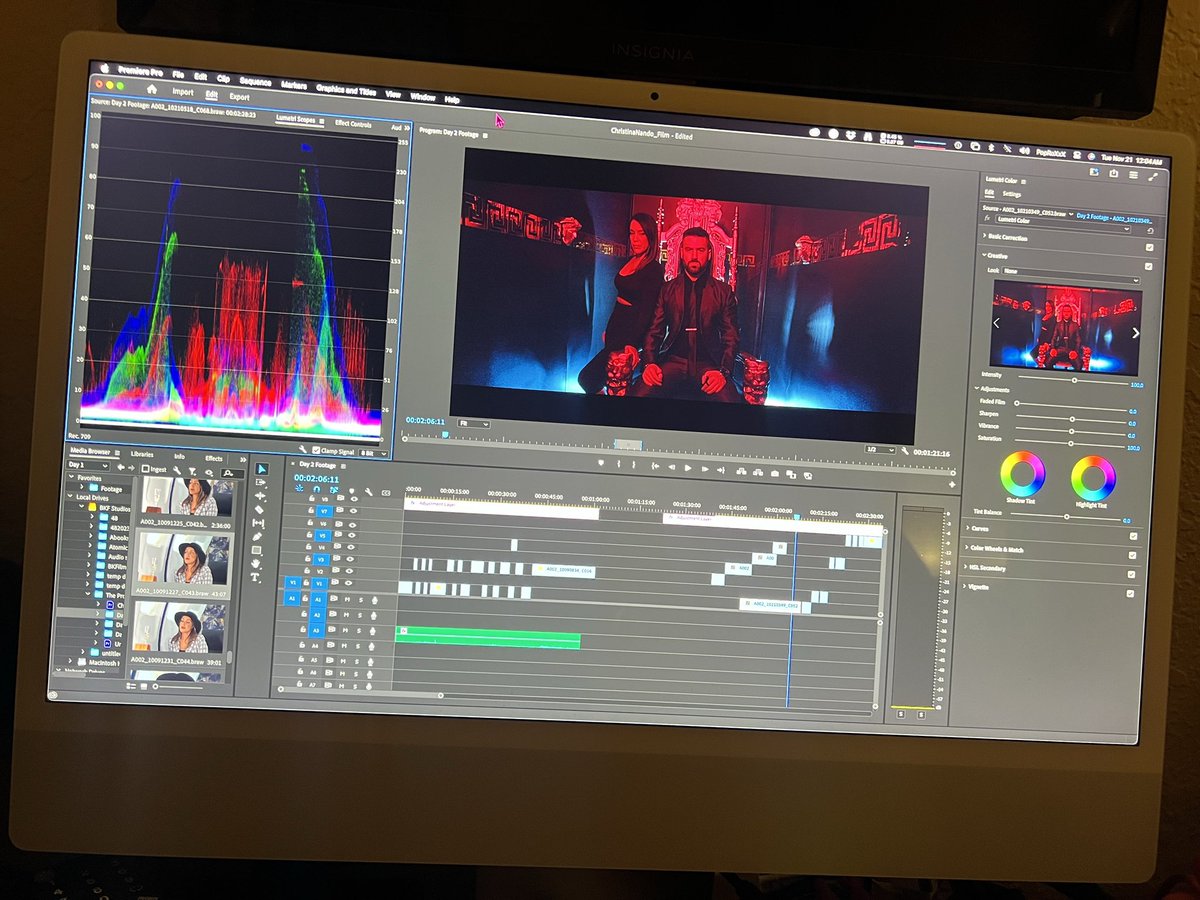Image resolution: width=1200 pixels, height=900 pixels.
Task: Click Add Marker in program monitor controls
Action: (x=601, y=463)
